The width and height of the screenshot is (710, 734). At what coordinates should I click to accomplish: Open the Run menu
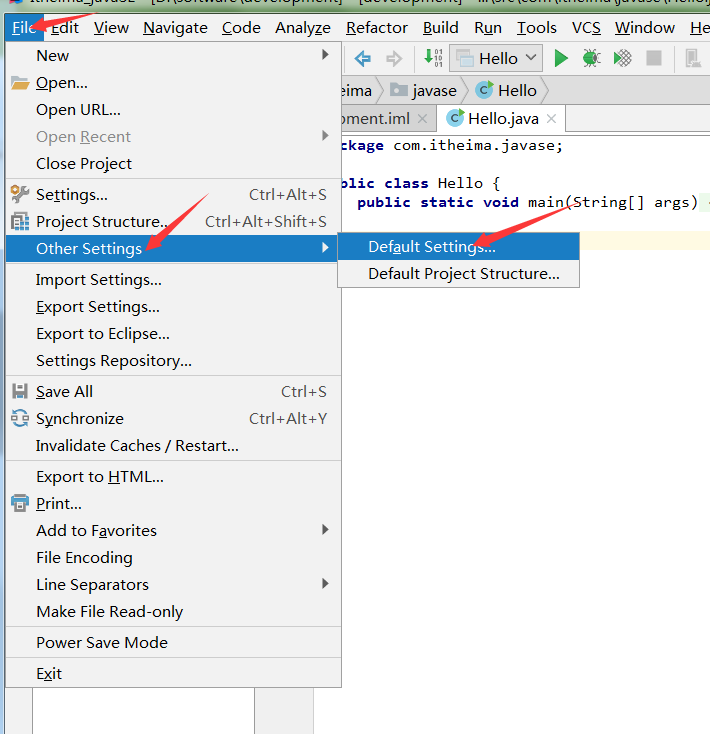pos(488,28)
